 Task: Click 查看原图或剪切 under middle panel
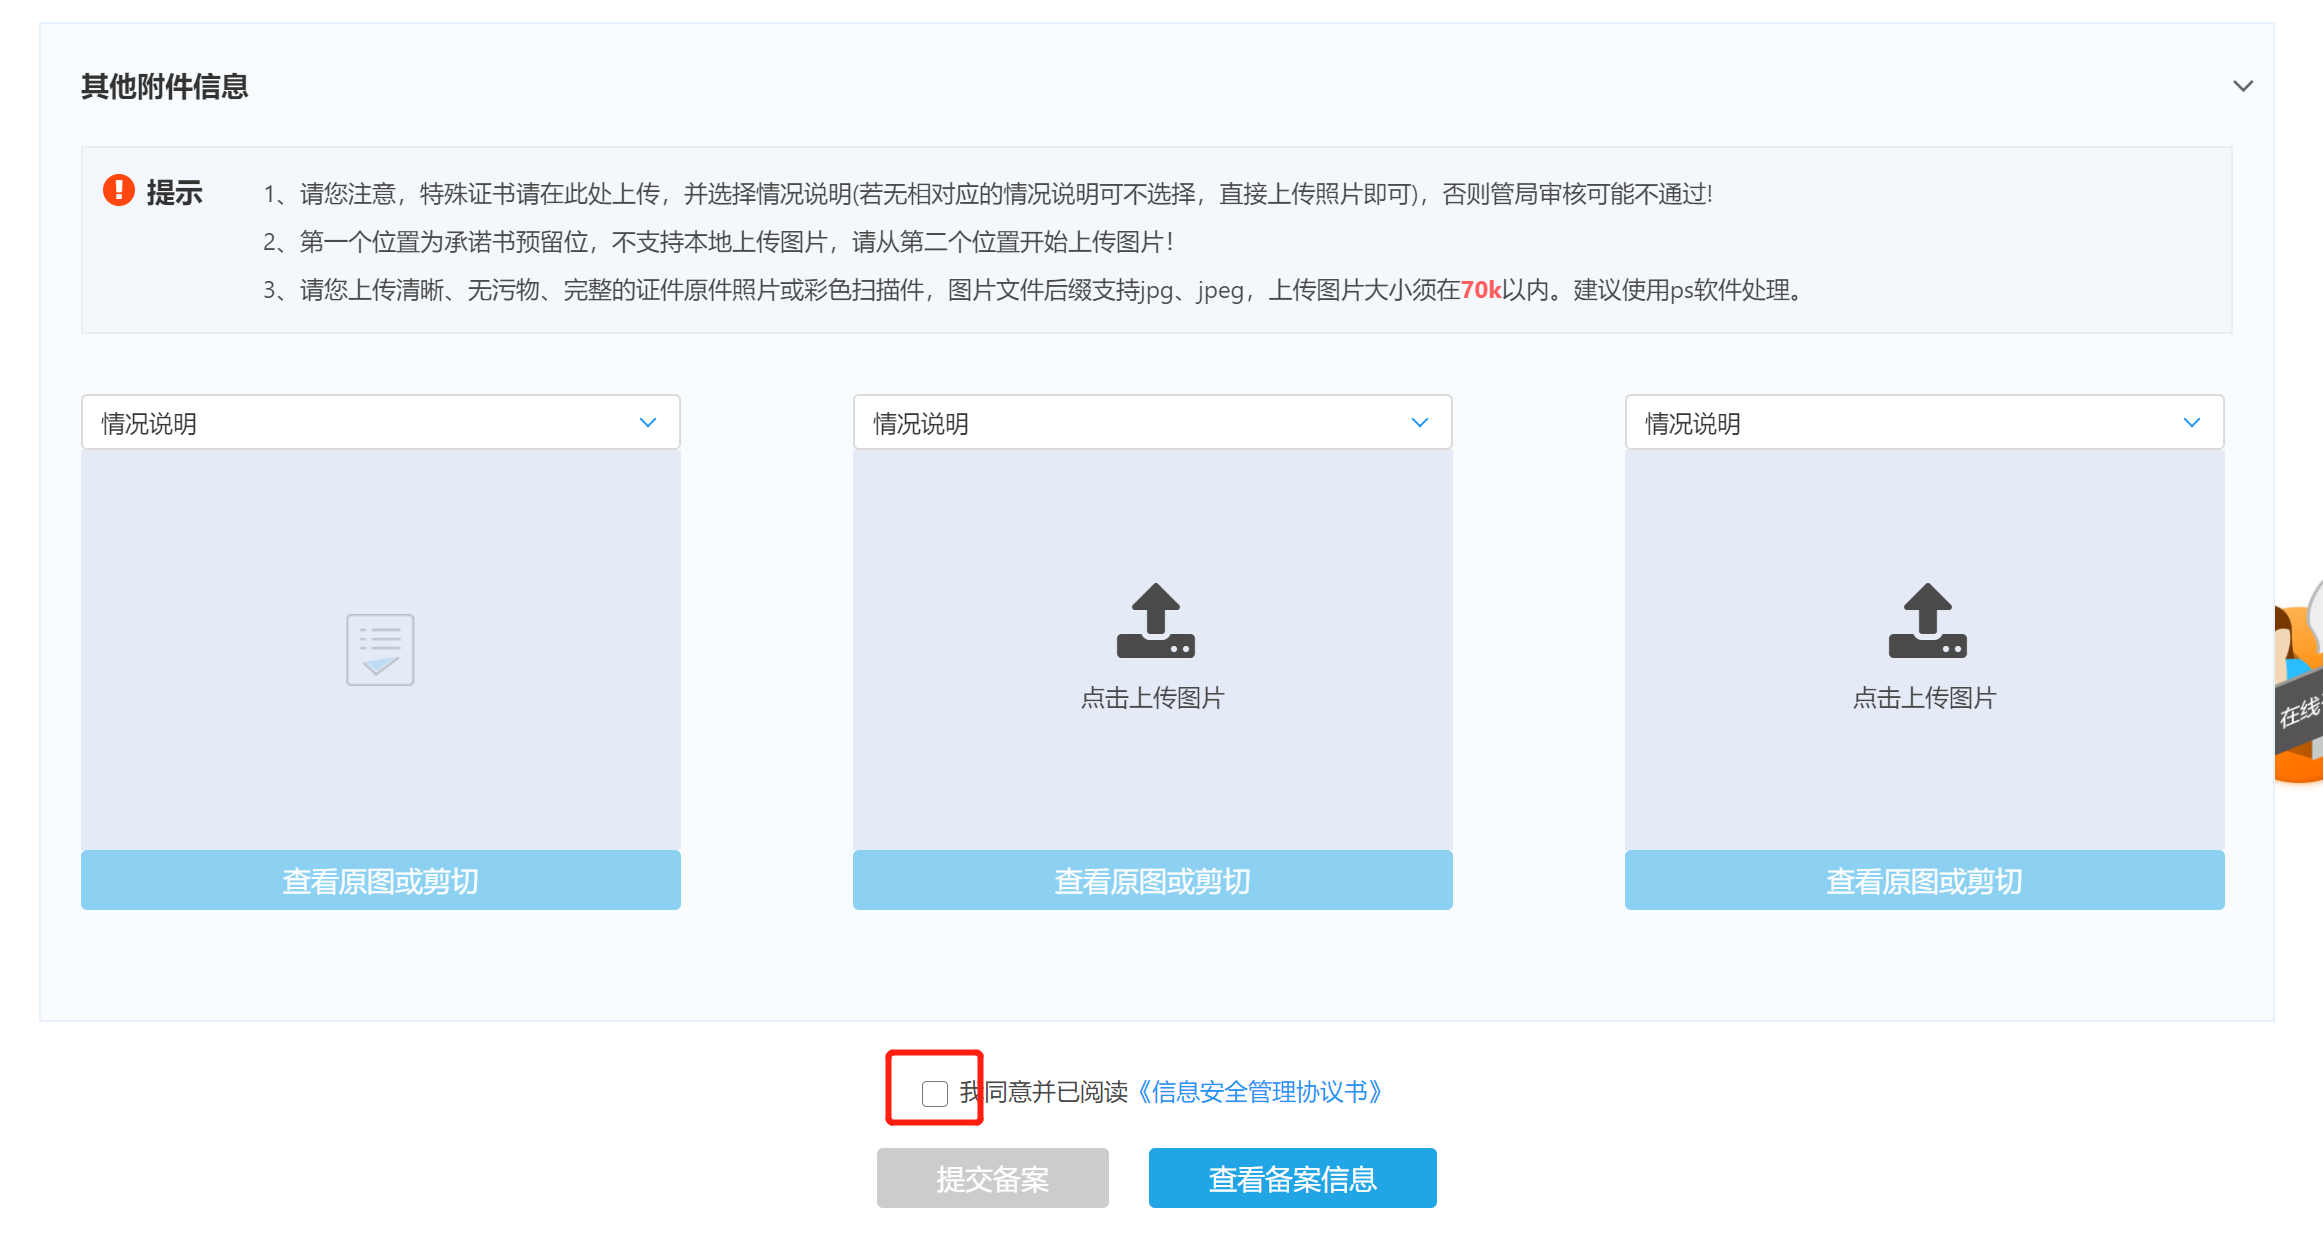[x=1152, y=880]
